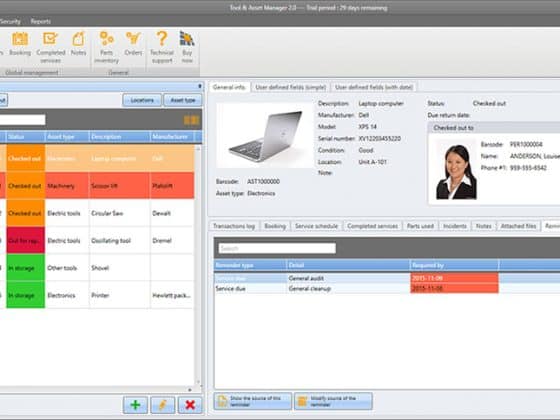
Task: Sort by Asset type column header
Action: click(67, 137)
